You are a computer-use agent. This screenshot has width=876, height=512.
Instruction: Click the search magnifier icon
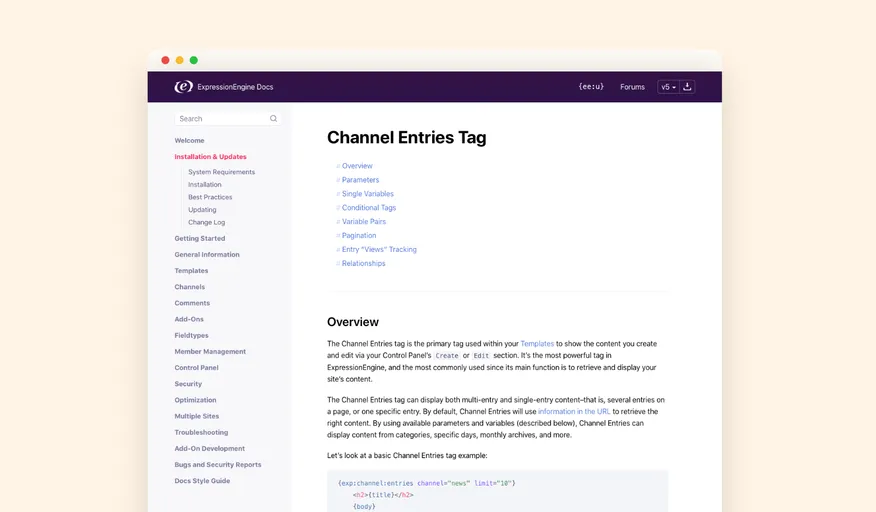(273, 119)
